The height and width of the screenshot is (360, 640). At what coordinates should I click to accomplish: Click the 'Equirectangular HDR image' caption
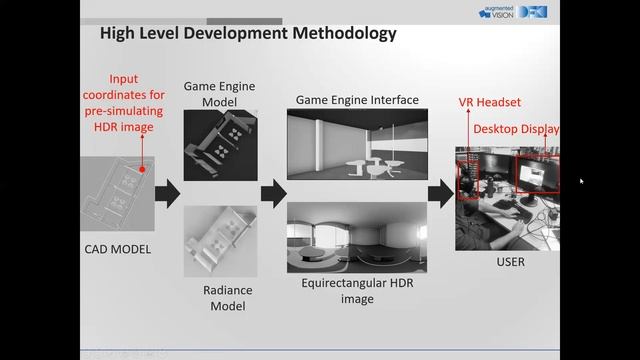click(357, 291)
